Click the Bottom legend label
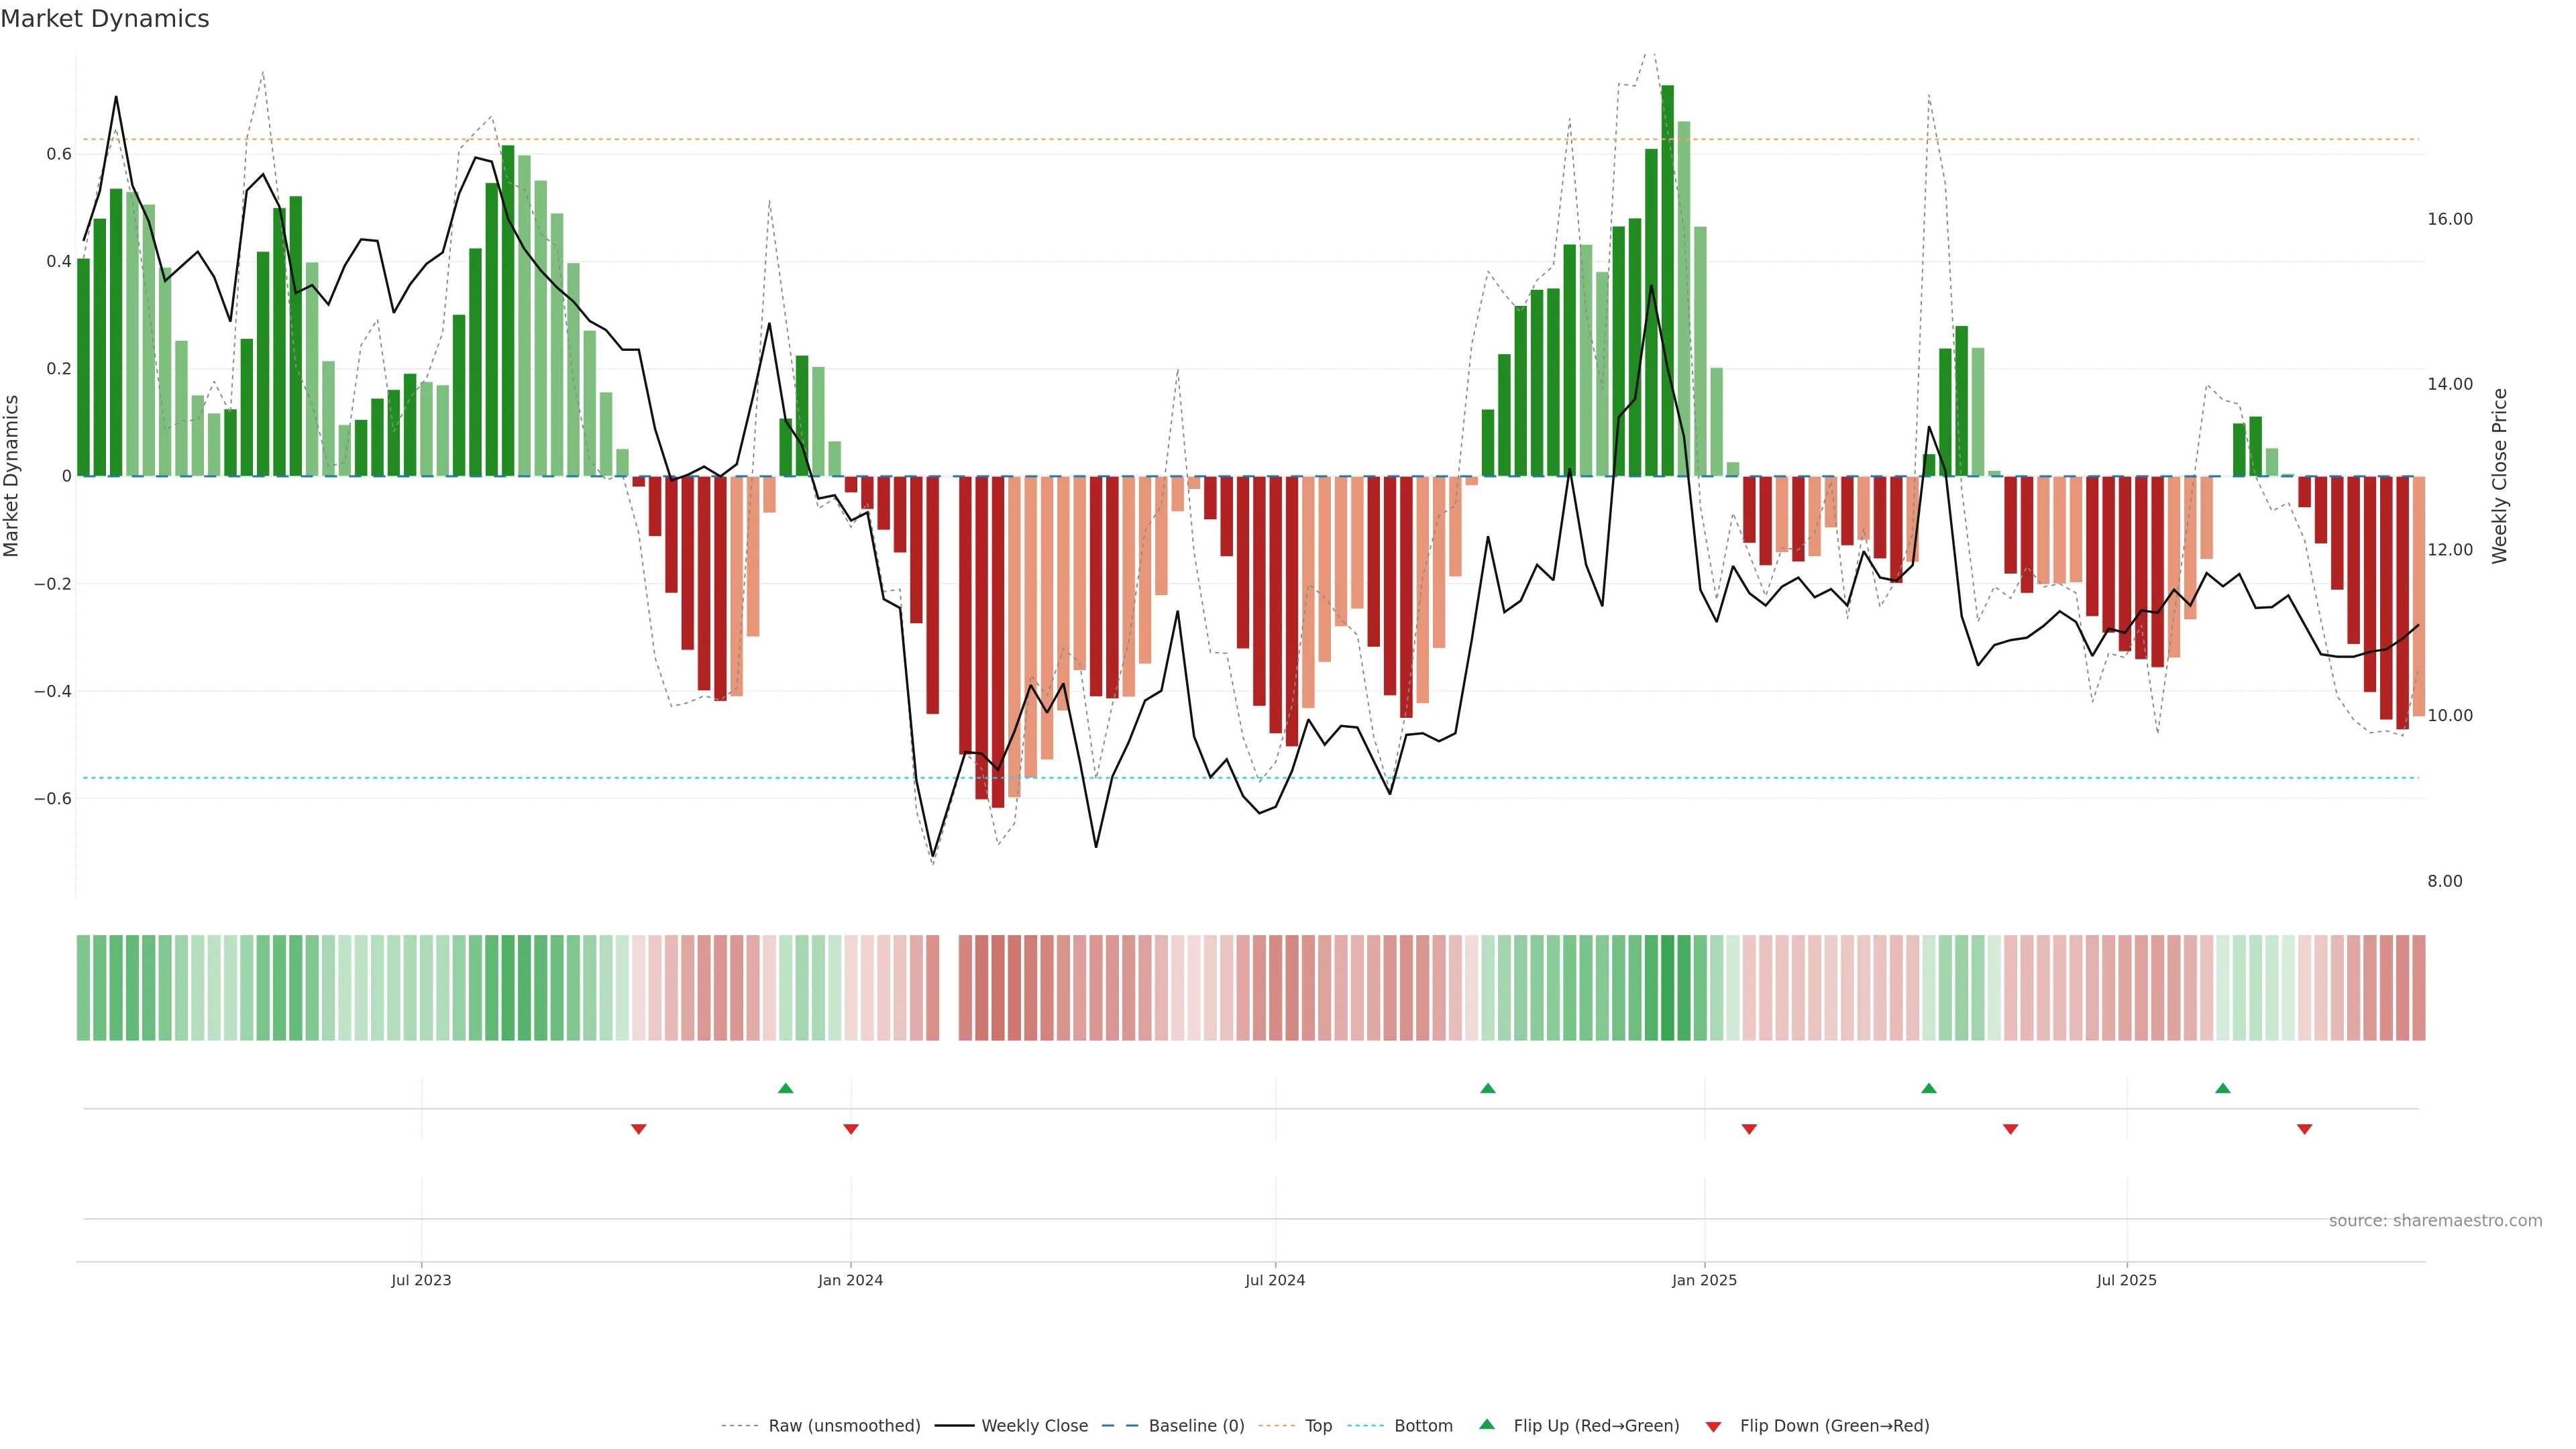2576x1449 pixels. click(1423, 1426)
